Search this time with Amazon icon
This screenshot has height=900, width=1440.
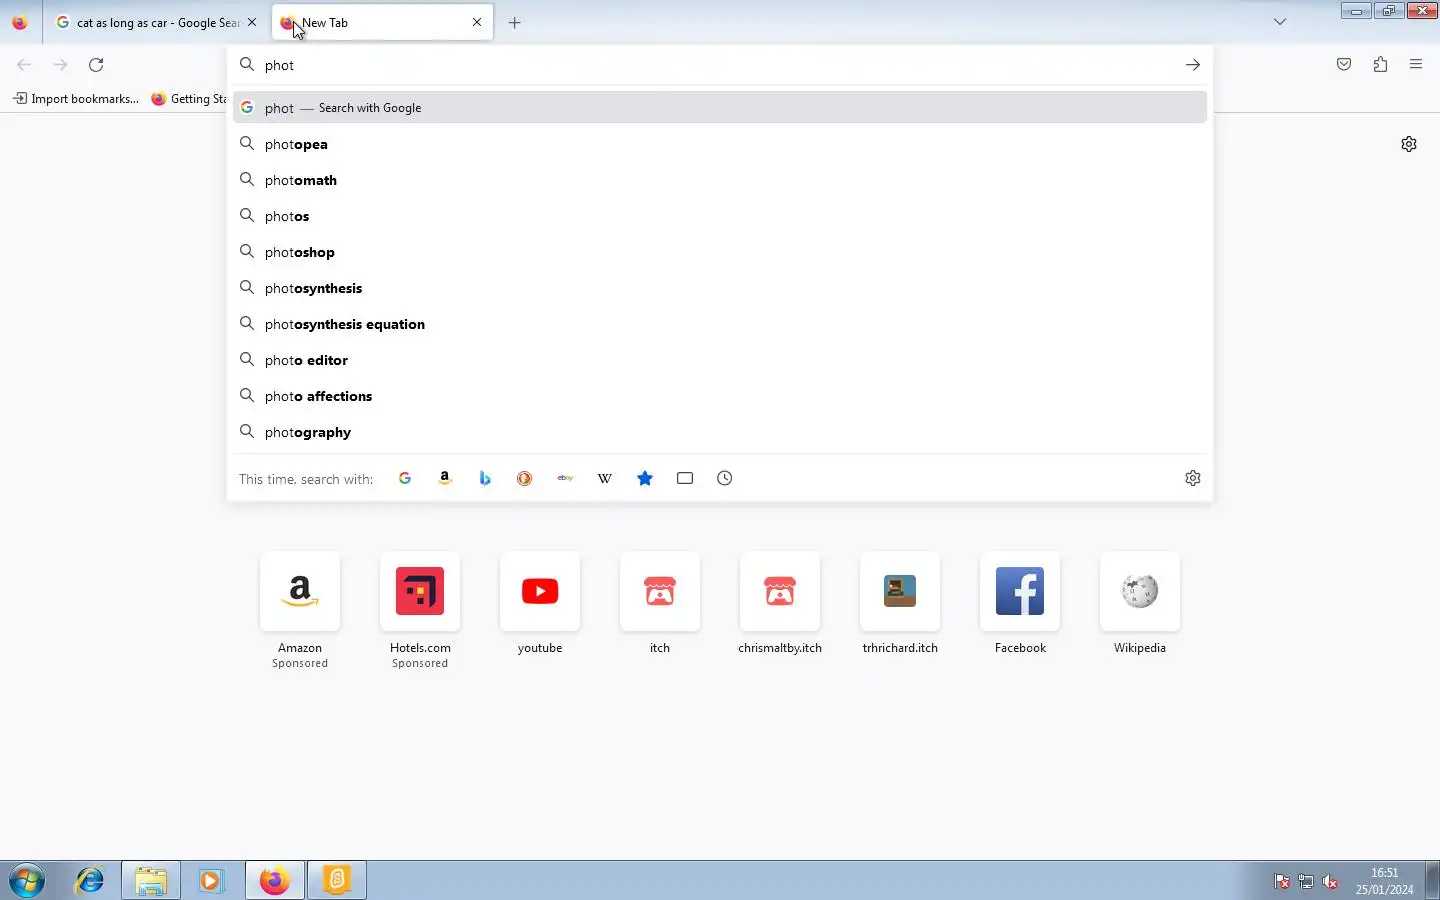(445, 478)
